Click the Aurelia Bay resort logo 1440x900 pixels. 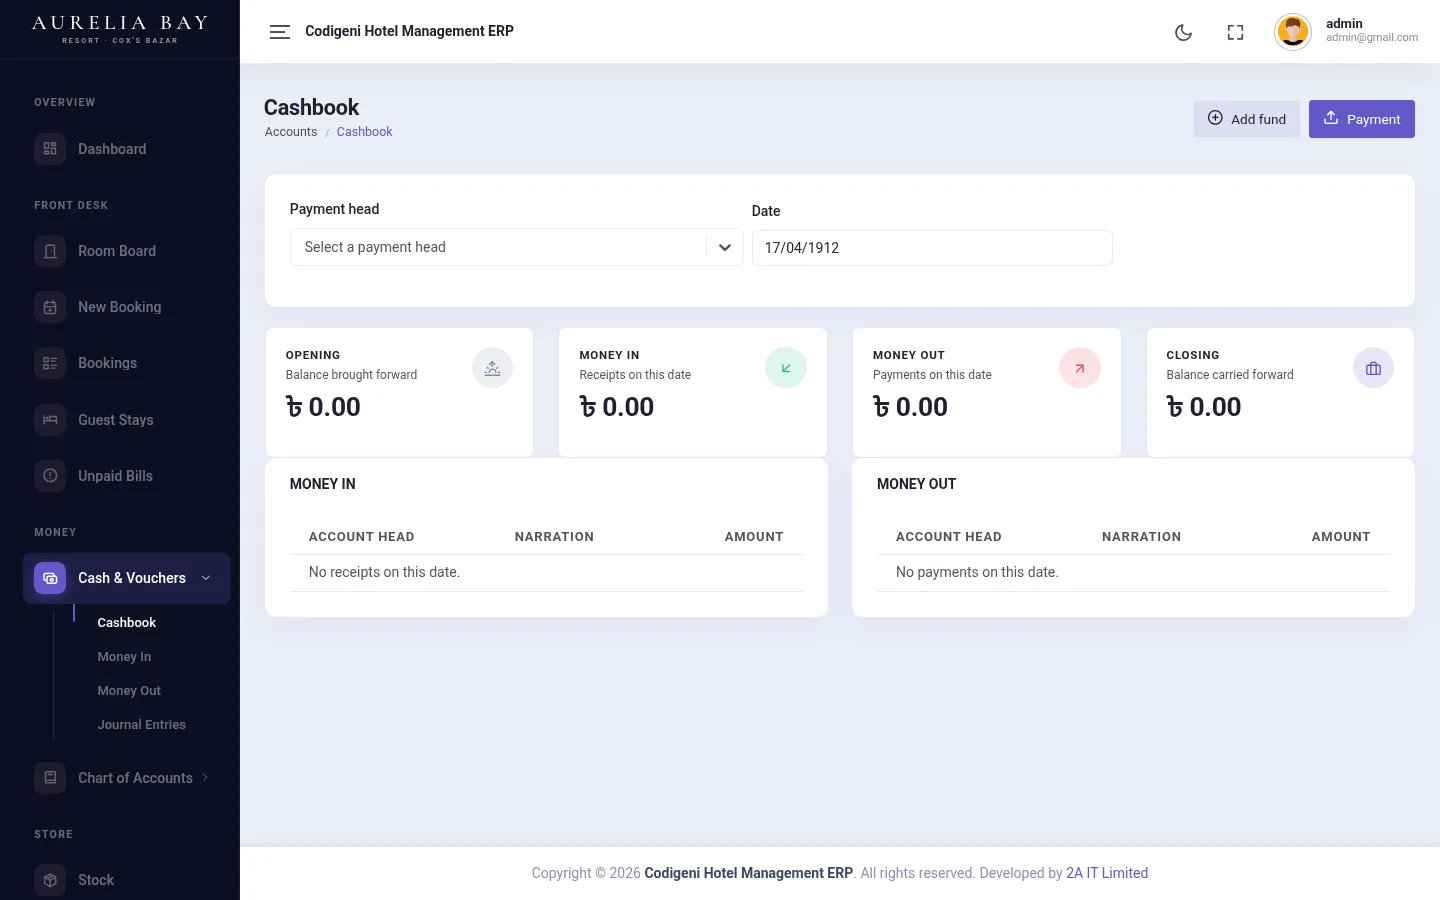[x=120, y=28]
